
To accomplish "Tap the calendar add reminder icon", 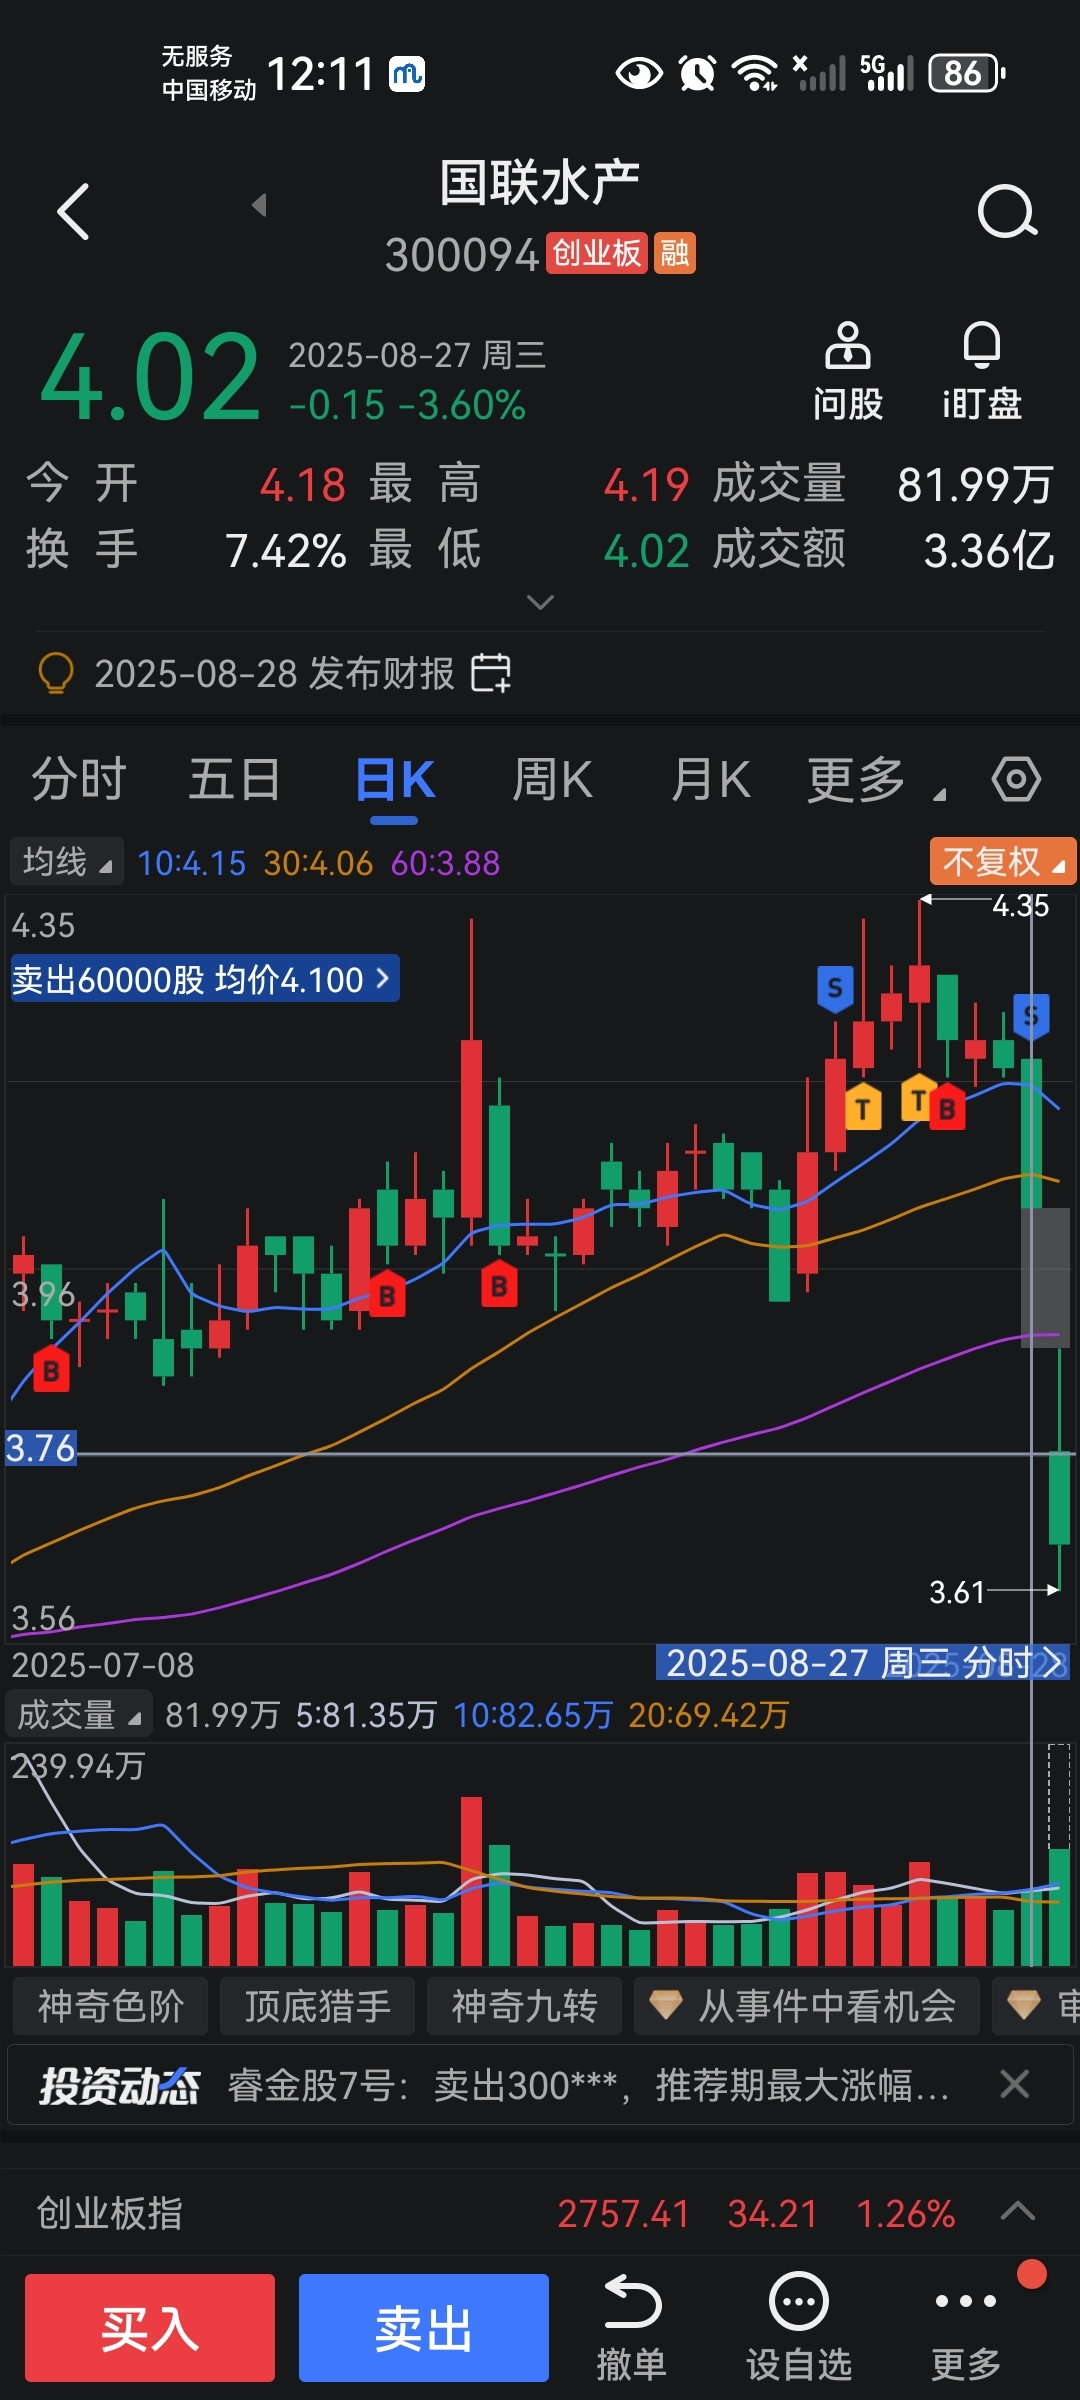I will click(491, 672).
